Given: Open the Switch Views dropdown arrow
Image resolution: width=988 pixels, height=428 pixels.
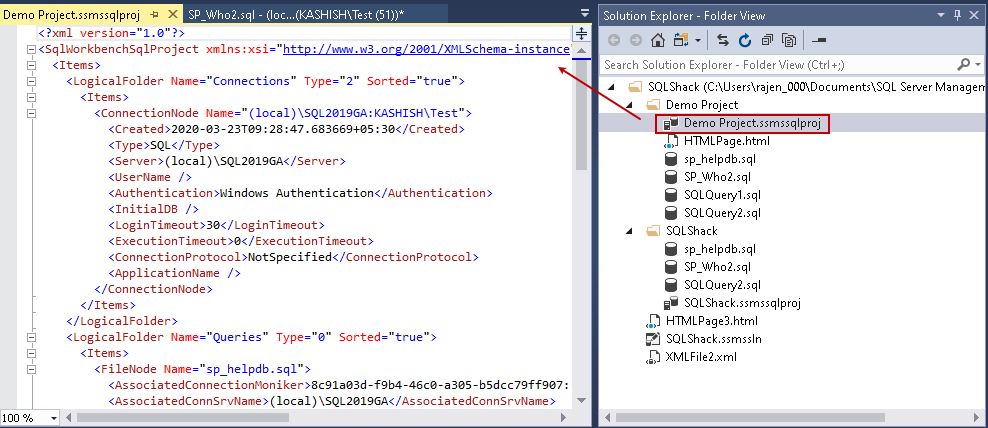Looking at the screenshot, I should click(x=698, y=41).
